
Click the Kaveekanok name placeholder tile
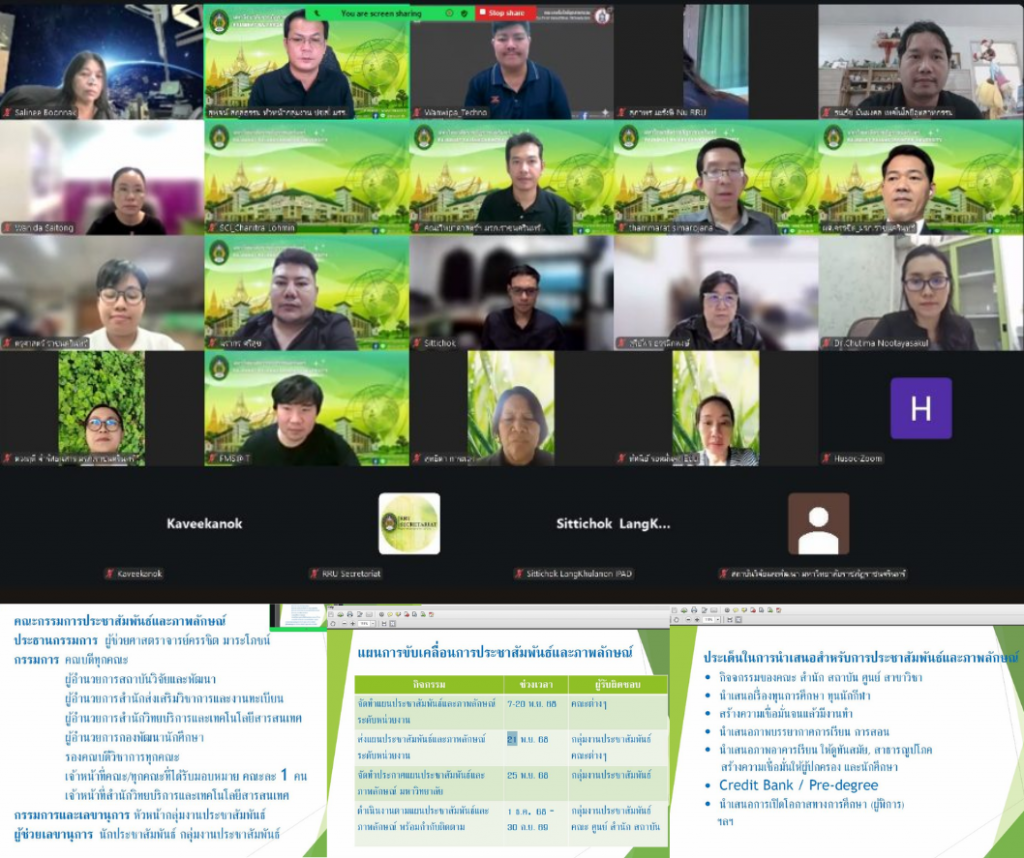pyautogui.click(x=204, y=523)
